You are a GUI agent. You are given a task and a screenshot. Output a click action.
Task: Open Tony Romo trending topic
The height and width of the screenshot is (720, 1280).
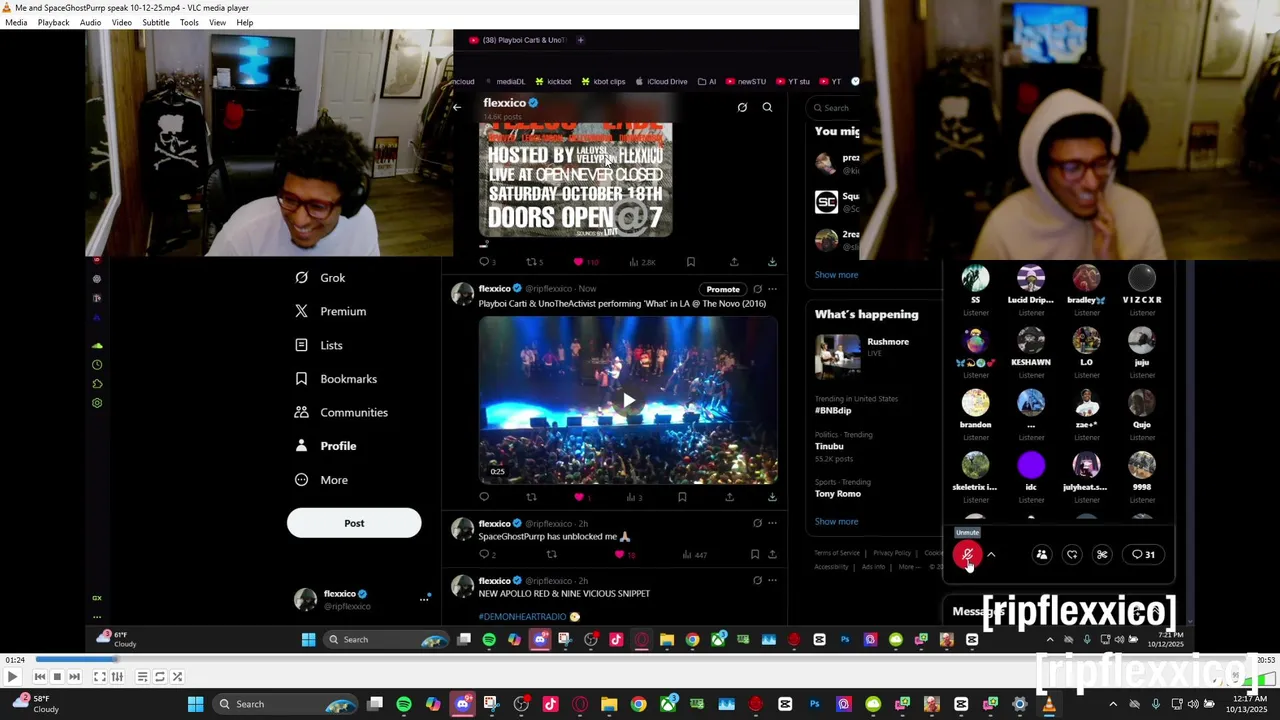click(x=837, y=493)
